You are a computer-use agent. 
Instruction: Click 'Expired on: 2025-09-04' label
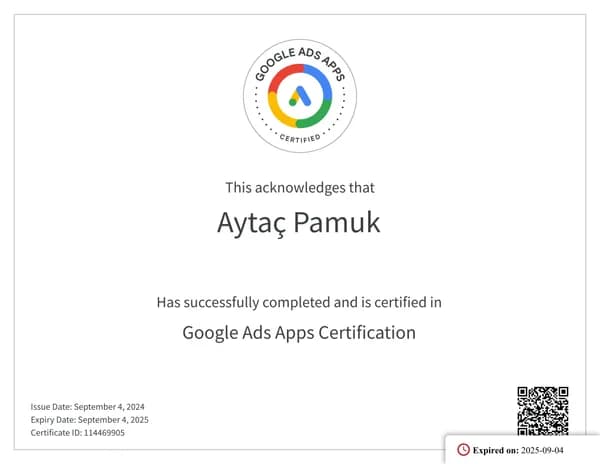coord(518,450)
